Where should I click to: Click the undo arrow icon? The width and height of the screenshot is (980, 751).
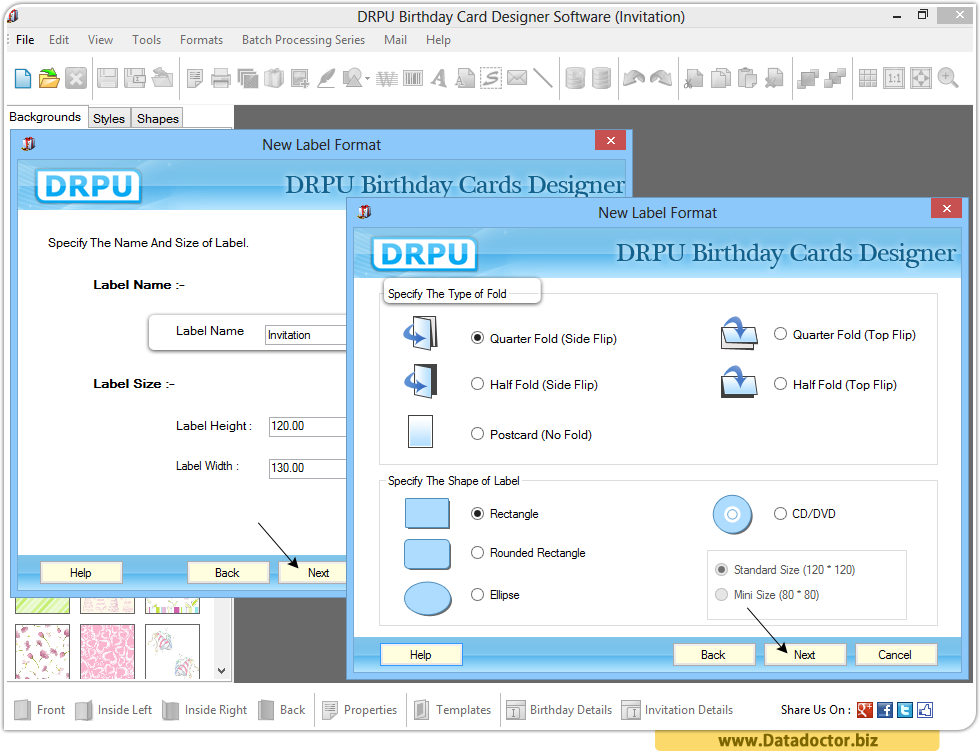[634, 79]
